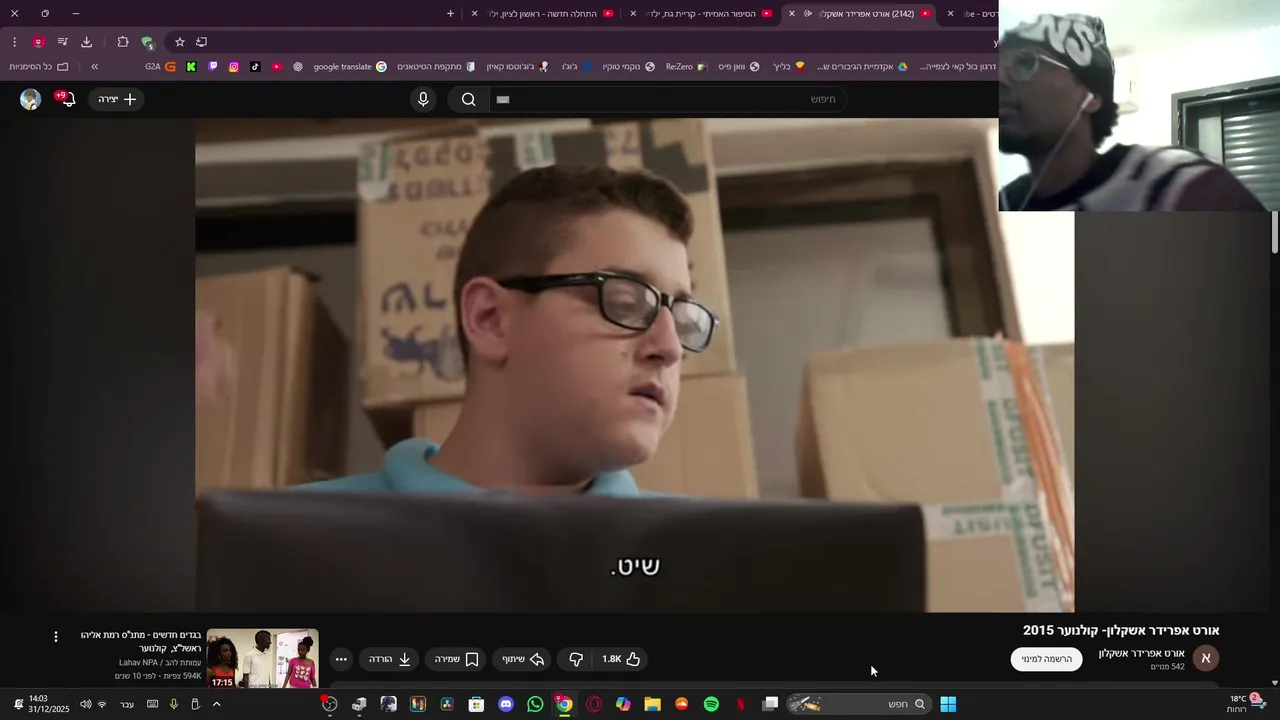
Task: Open the מתקפת הטיטאנים bookmark
Action: point(436,67)
